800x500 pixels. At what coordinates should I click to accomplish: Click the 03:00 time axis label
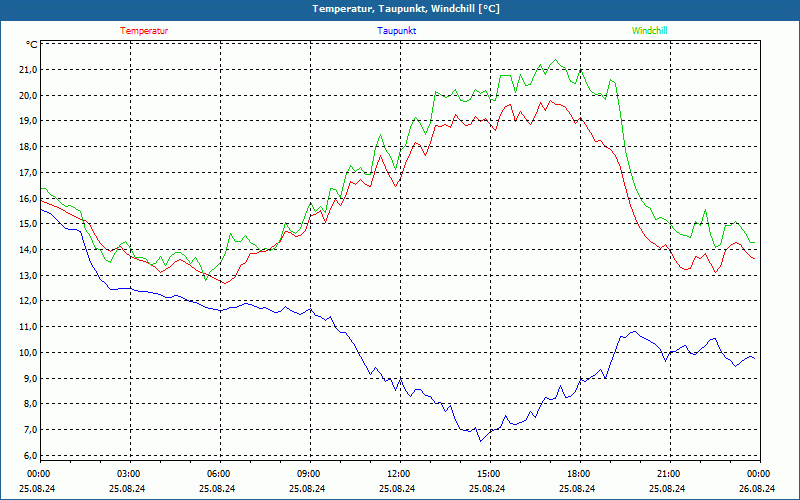point(129,474)
